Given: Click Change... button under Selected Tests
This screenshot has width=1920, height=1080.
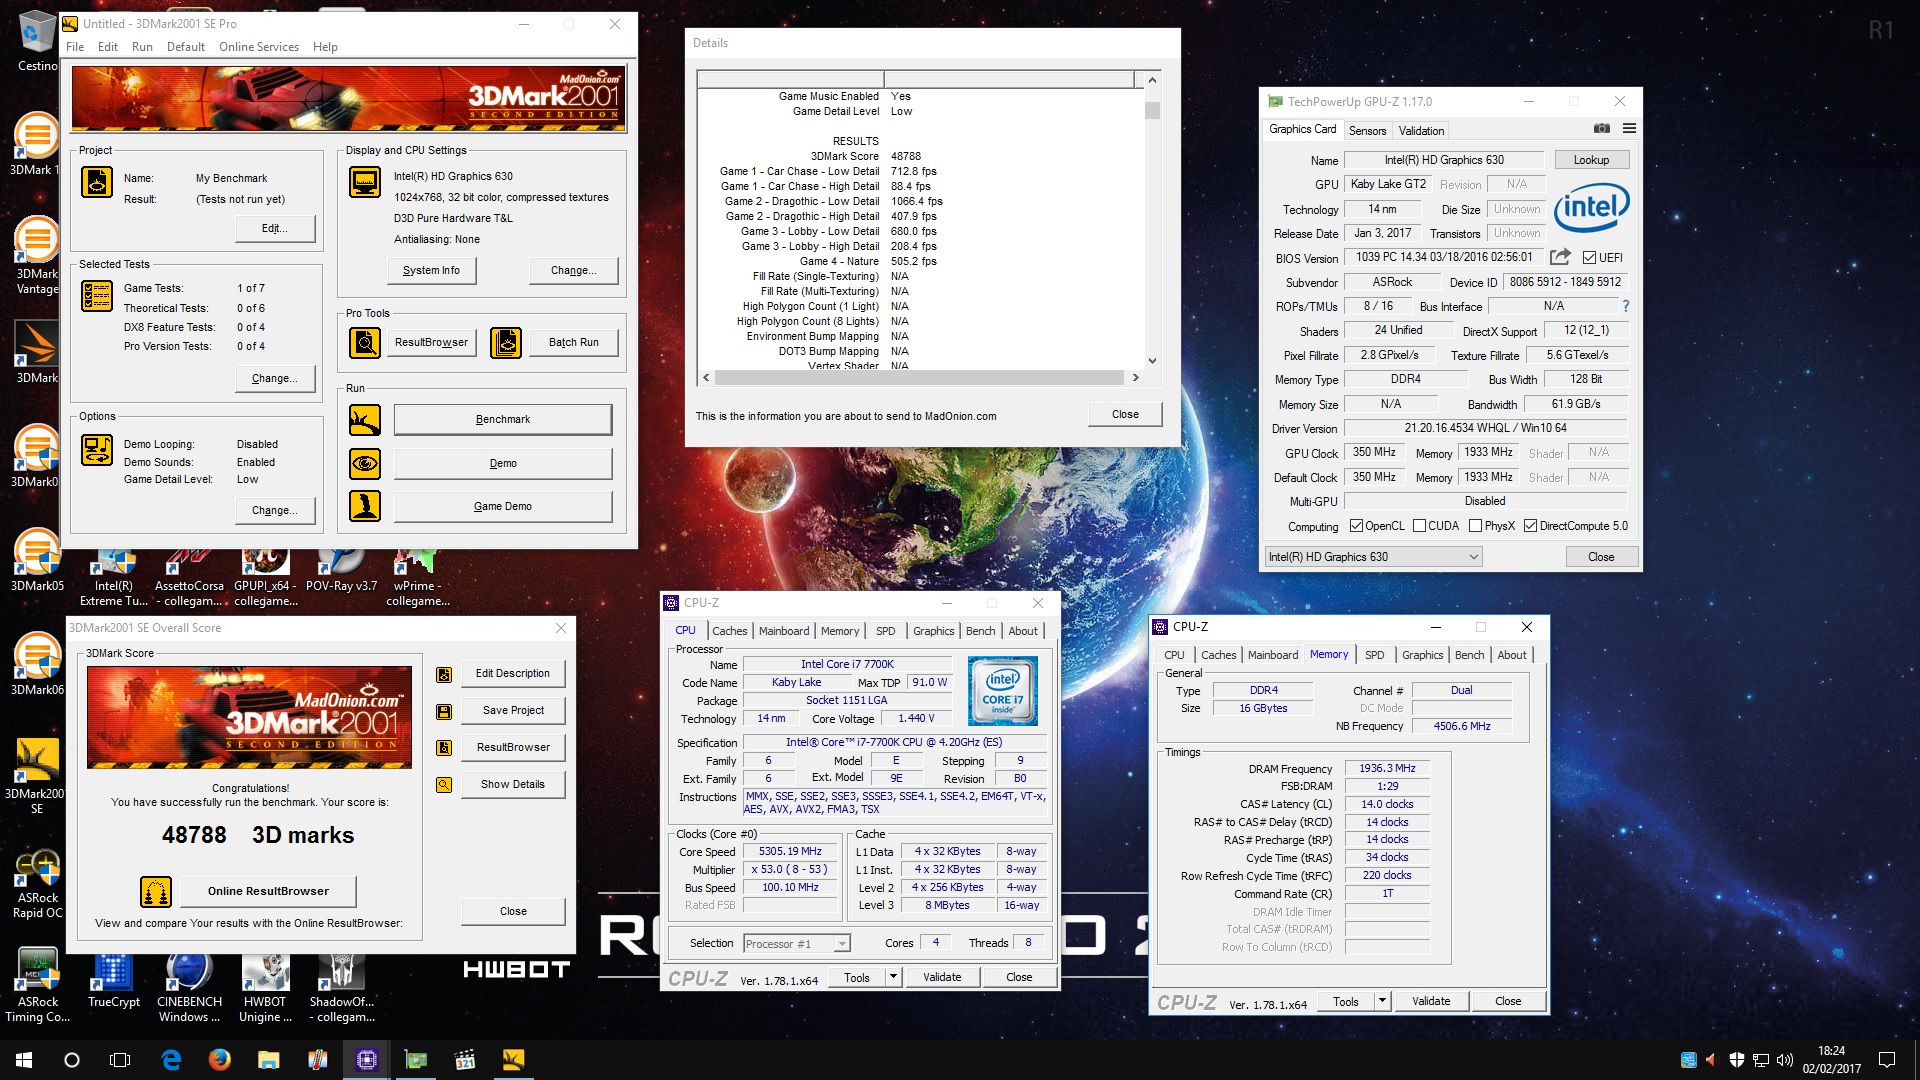Looking at the screenshot, I should pos(275,378).
